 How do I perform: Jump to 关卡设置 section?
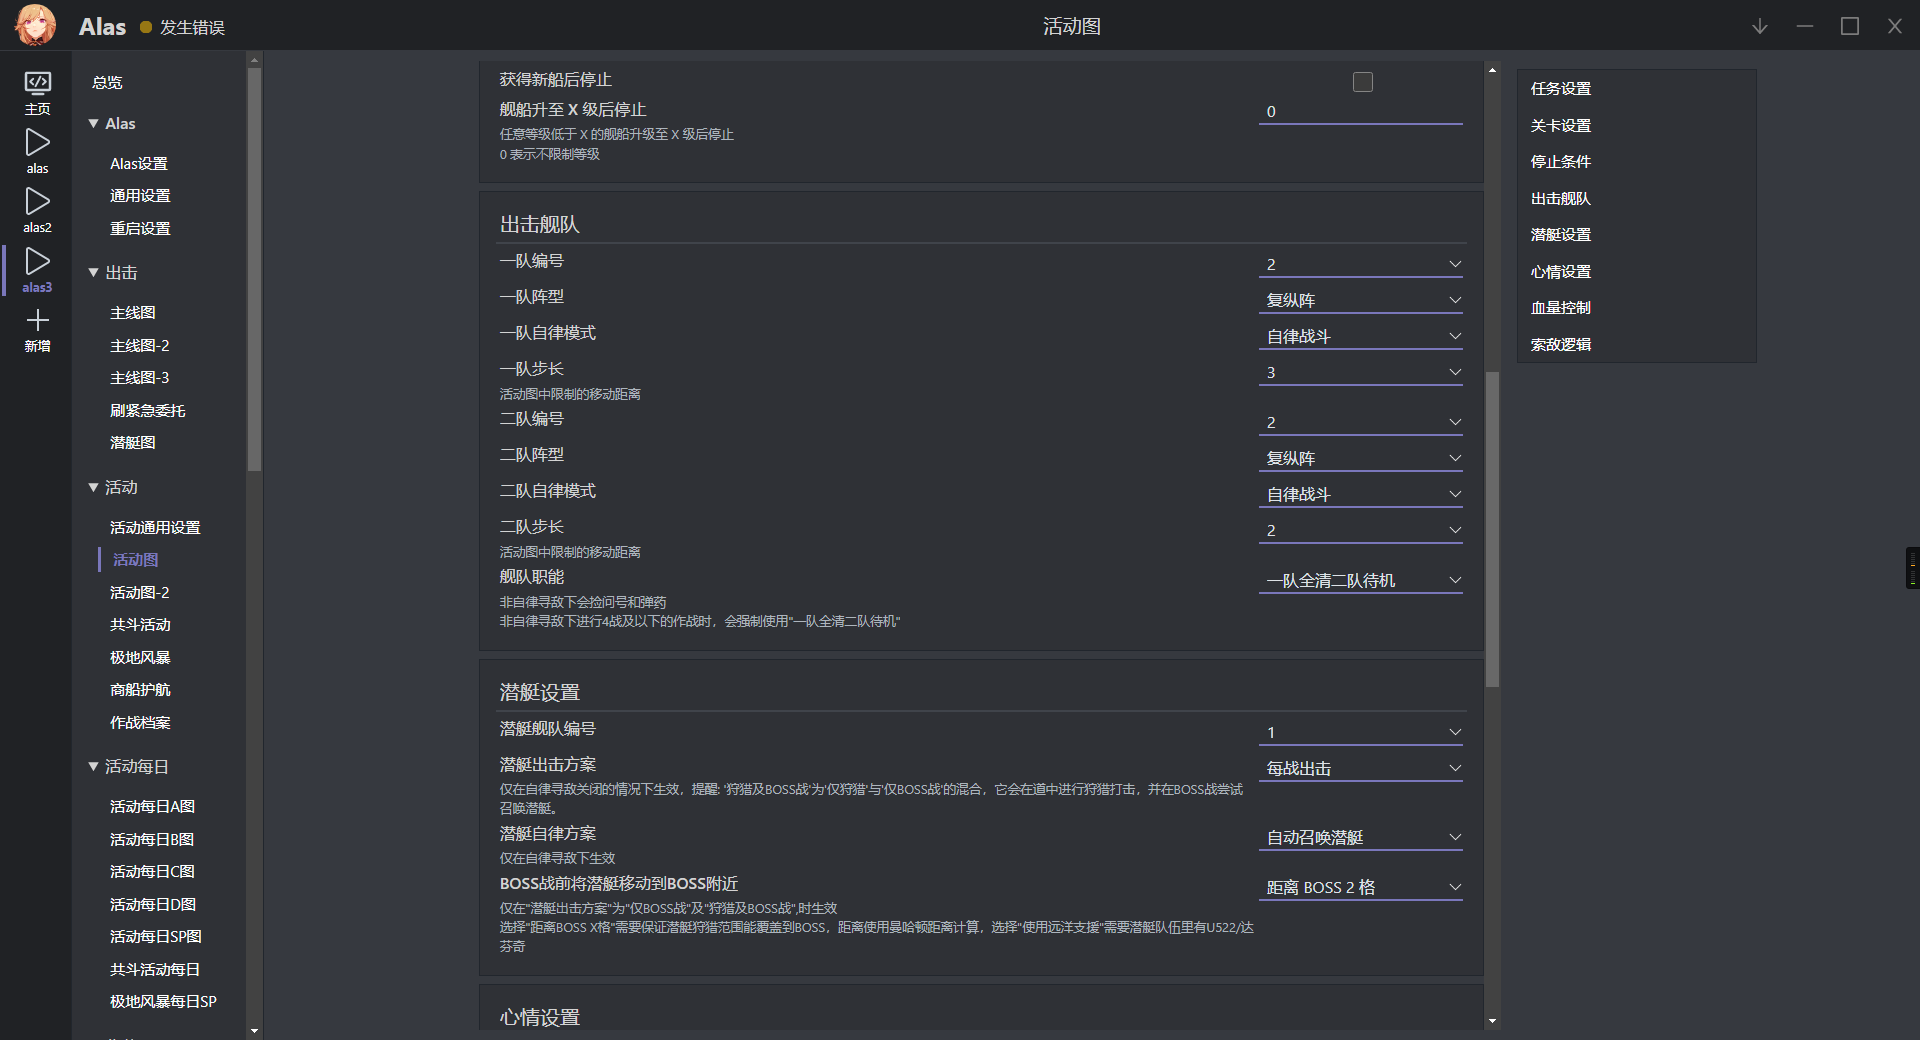click(x=1561, y=125)
